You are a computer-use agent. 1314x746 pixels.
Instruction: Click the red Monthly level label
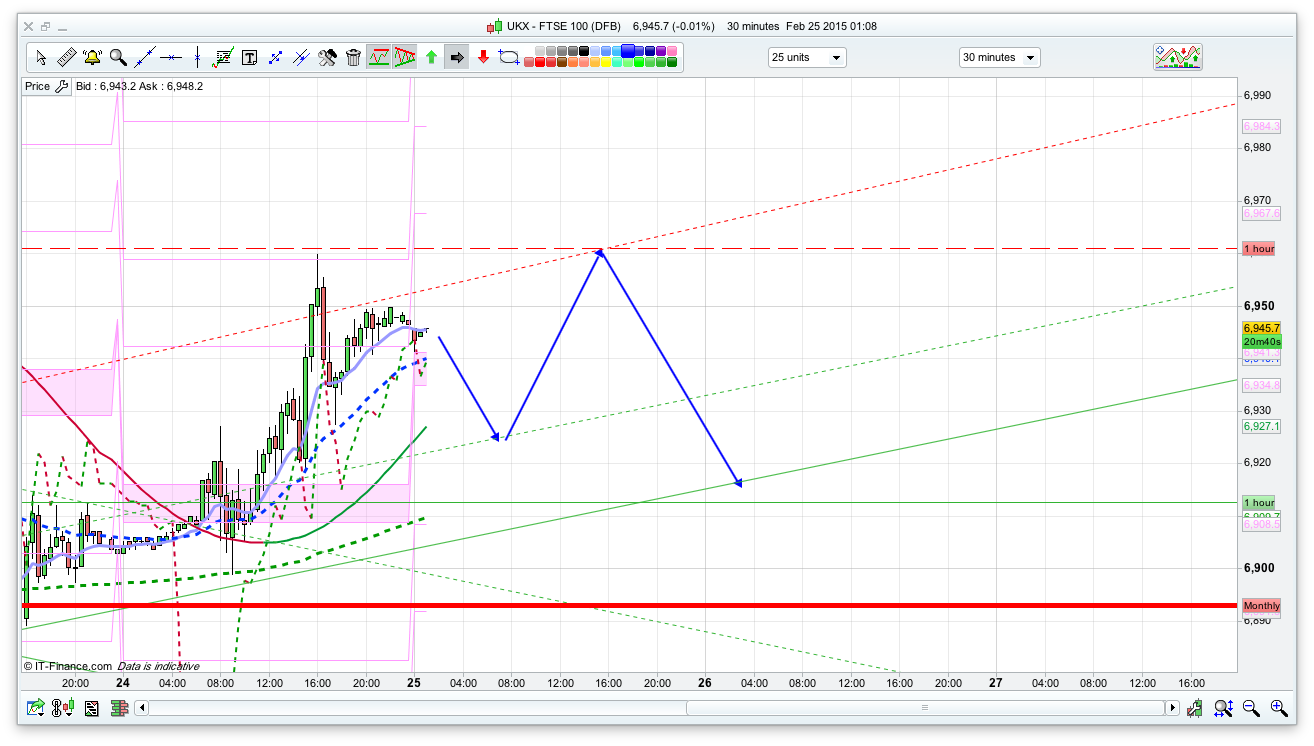coord(1261,606)
